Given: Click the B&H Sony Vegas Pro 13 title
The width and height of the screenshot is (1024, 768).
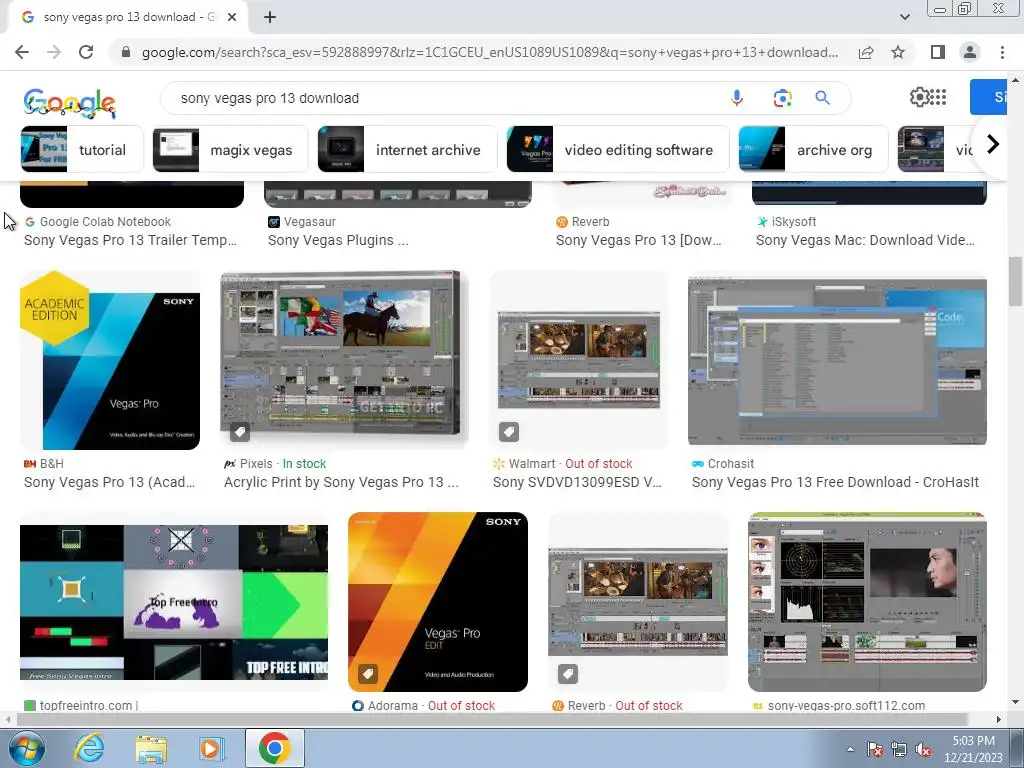Looking at the screenshot, I should coord(110,482).
